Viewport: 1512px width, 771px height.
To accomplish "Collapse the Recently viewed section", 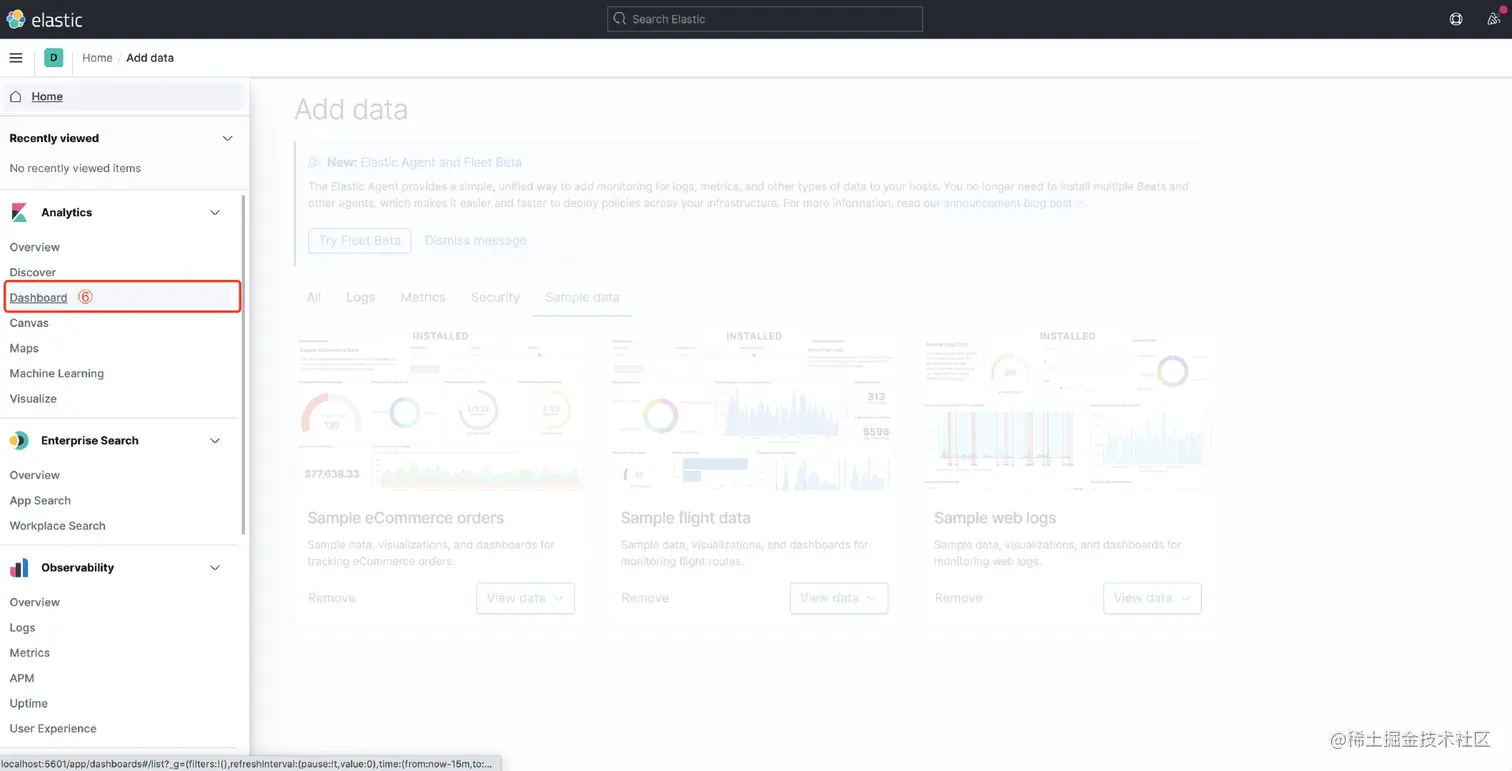I will [227, 139].
